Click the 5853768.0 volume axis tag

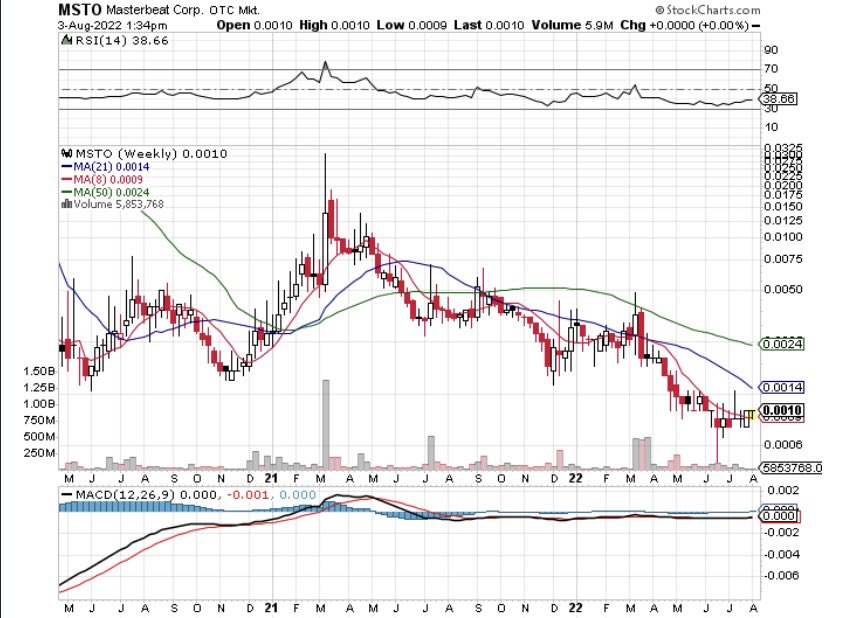click(x=791, y=468)
